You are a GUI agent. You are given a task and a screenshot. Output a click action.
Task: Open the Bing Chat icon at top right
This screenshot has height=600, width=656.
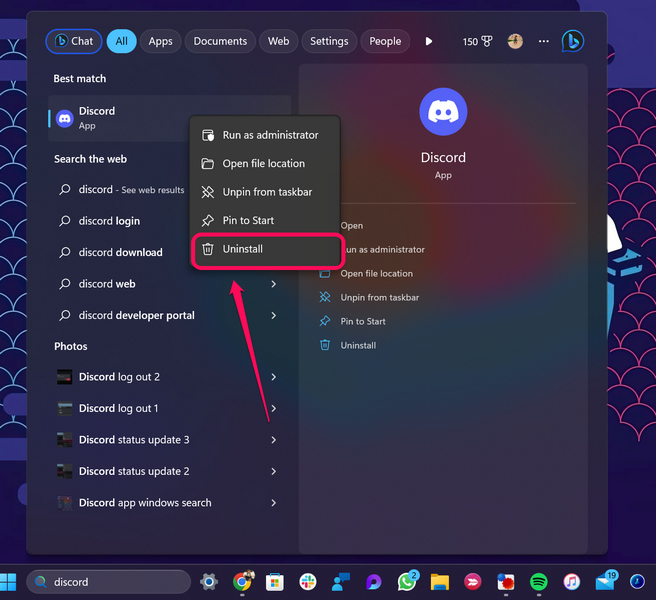tap(572, 41)
